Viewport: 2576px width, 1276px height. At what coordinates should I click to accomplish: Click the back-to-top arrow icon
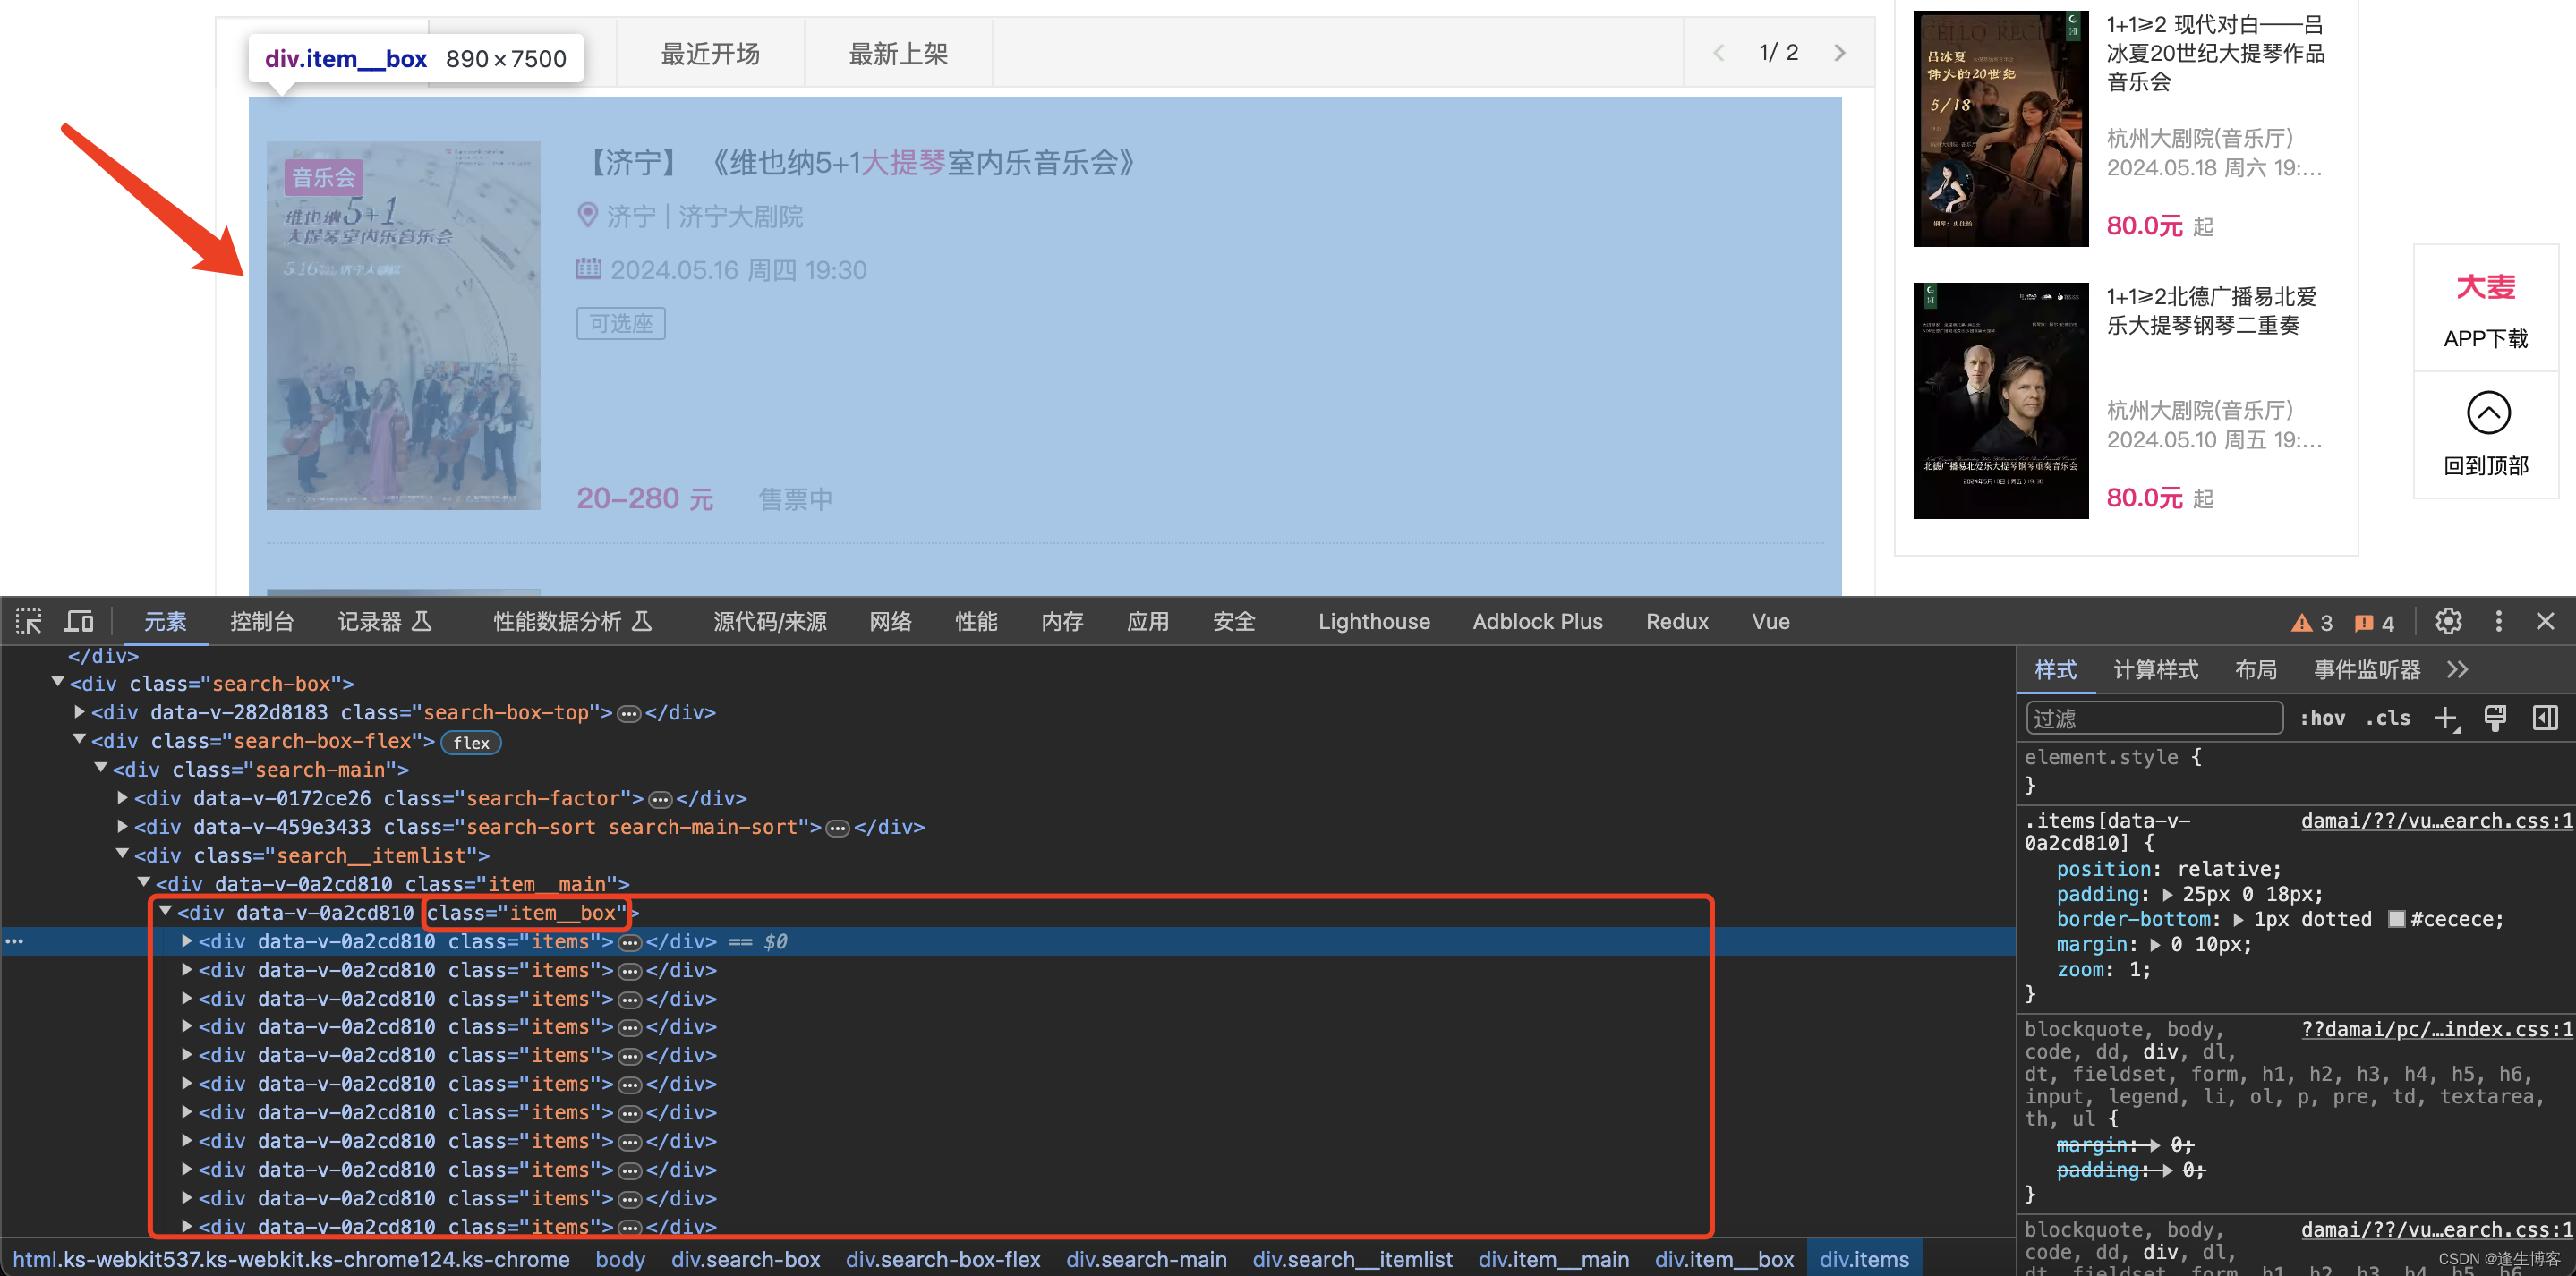2487,412
